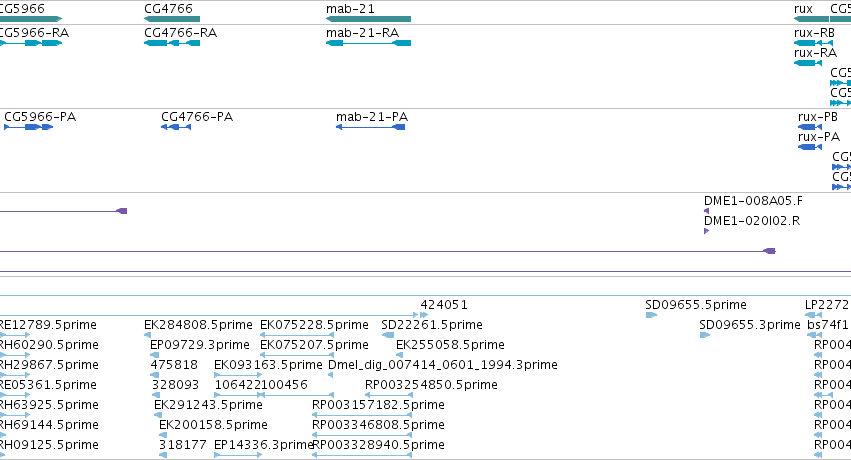Viewport: 851px width, 460px height.
Task: Select the RP003157182.5prime label
Action: tap(378, 405)
